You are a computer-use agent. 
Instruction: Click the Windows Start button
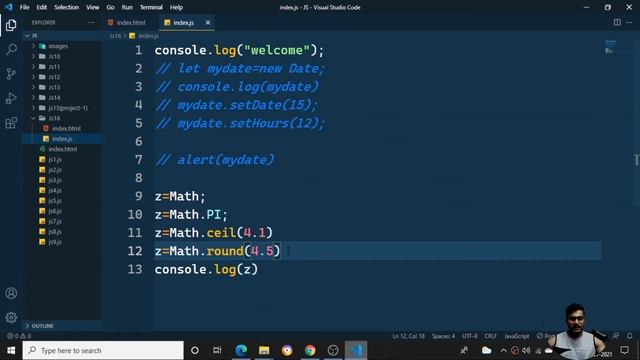(x=11, y=350)
